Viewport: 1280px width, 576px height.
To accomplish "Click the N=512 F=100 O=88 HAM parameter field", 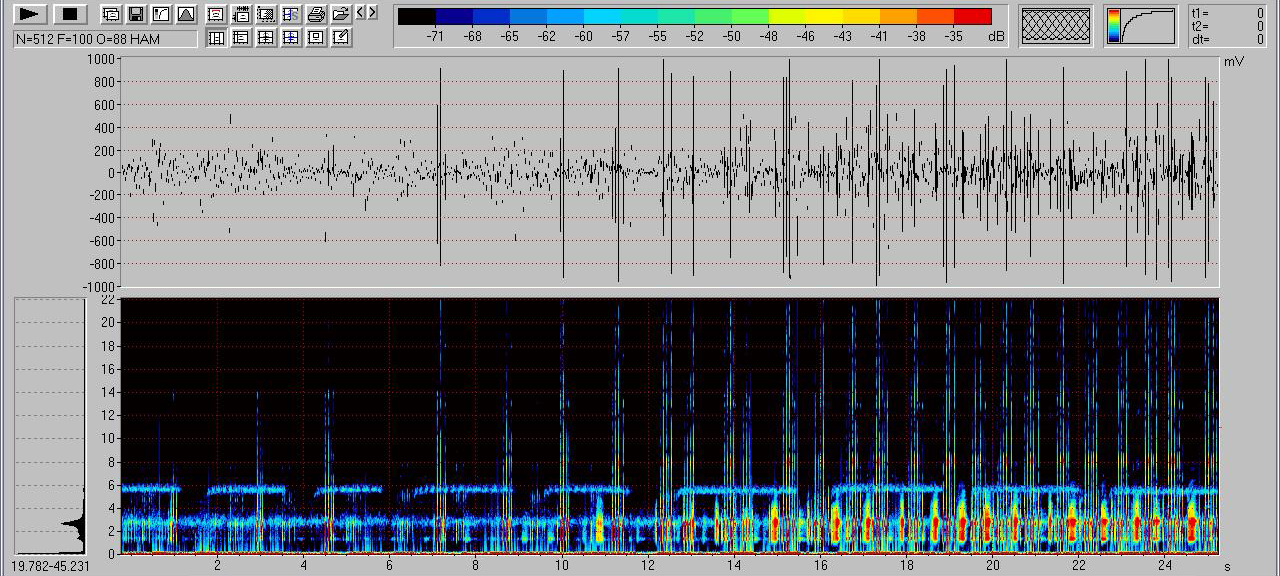I will [x=105, y=39].
